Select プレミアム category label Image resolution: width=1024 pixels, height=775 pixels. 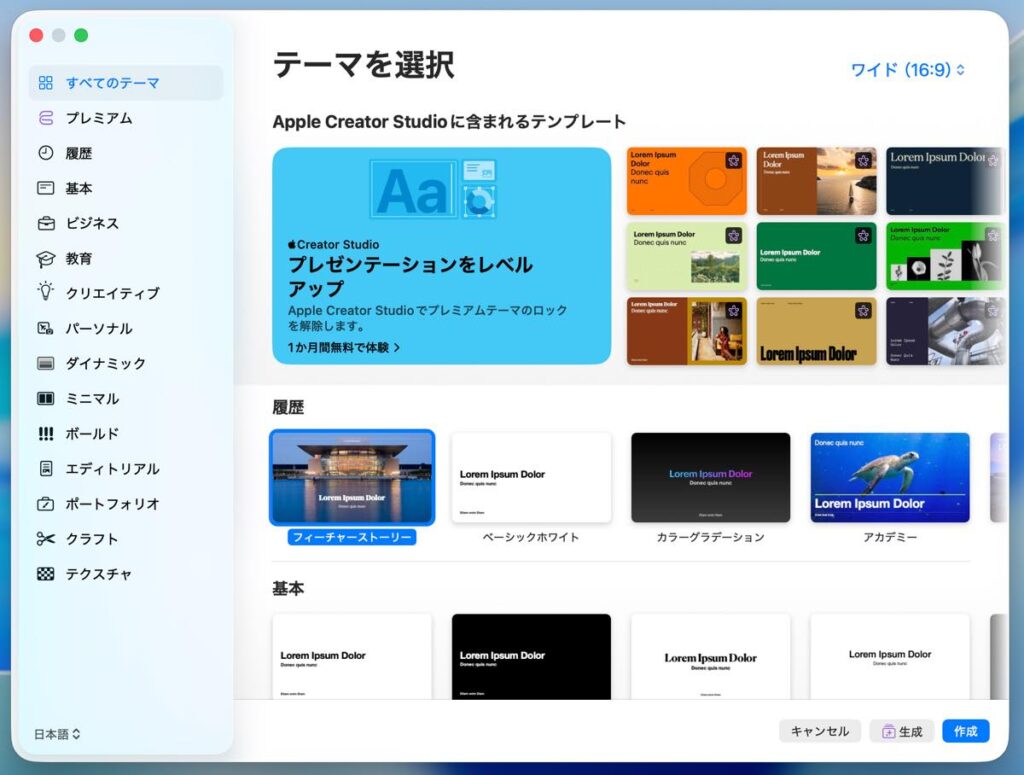pos(99,118)
